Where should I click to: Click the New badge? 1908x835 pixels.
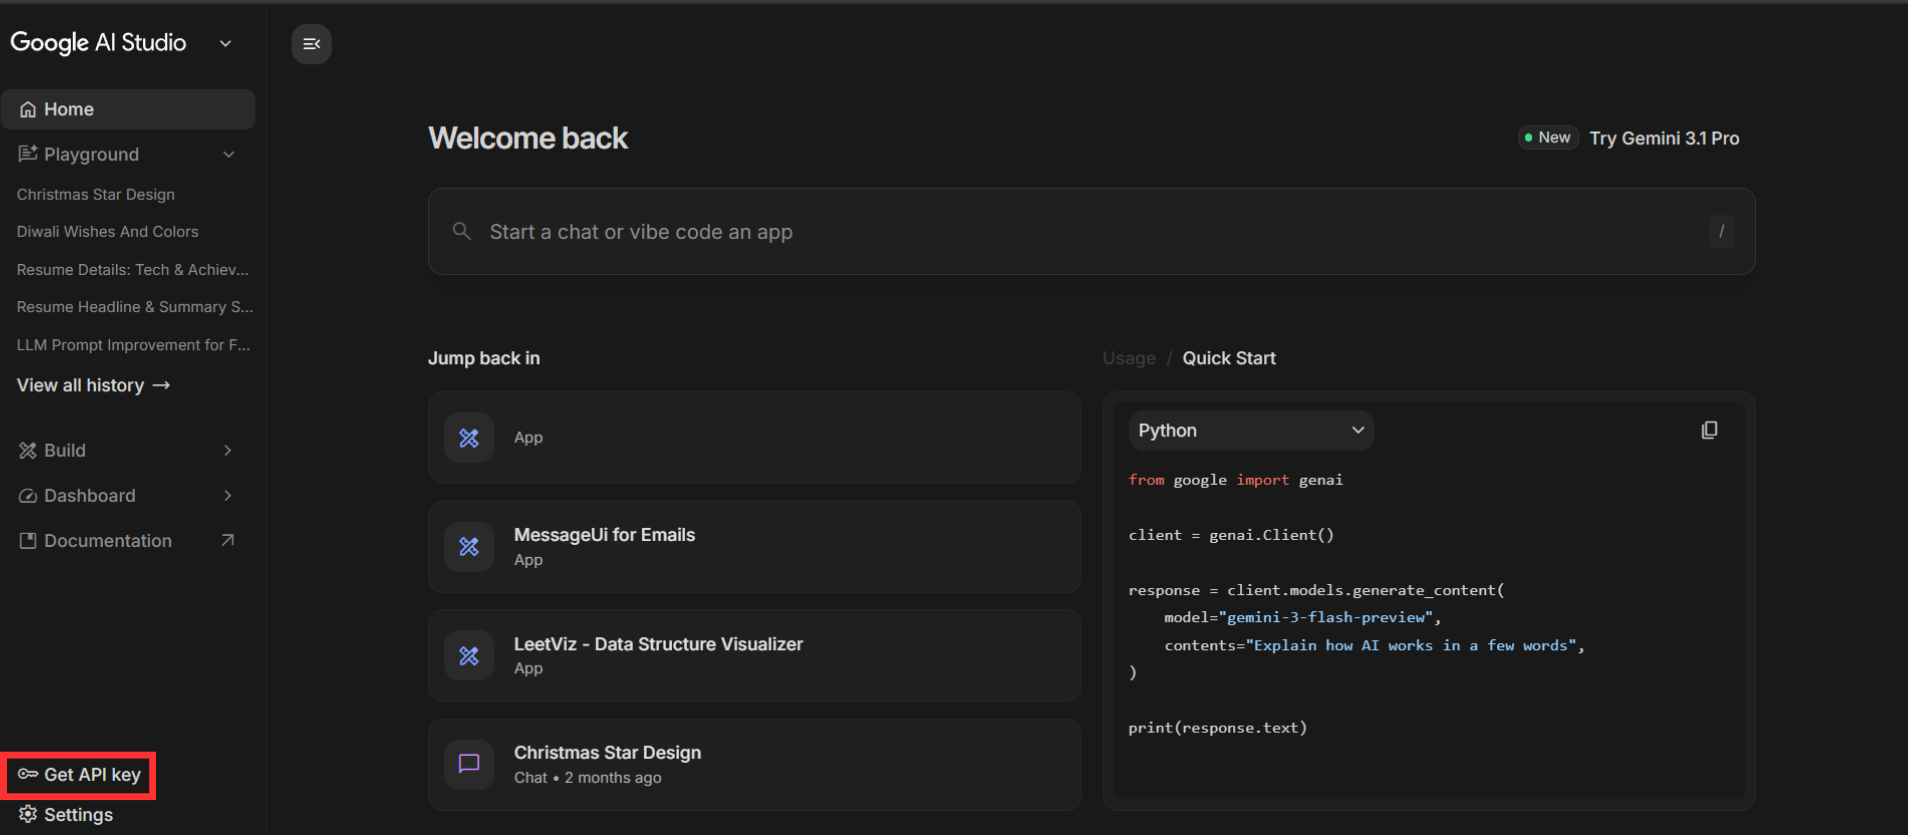1548,138
